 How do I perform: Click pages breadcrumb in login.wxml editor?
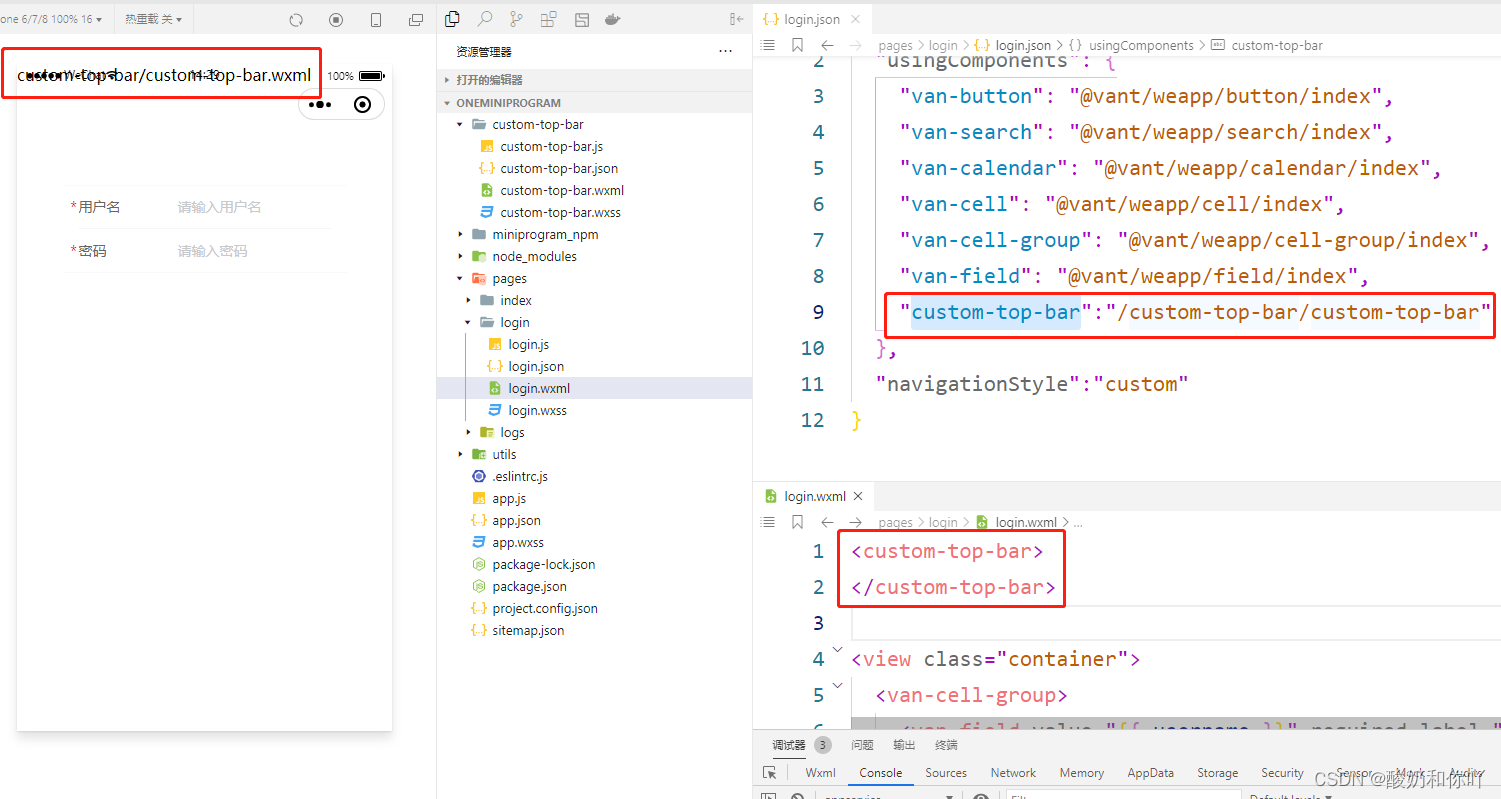pos(895,522)
